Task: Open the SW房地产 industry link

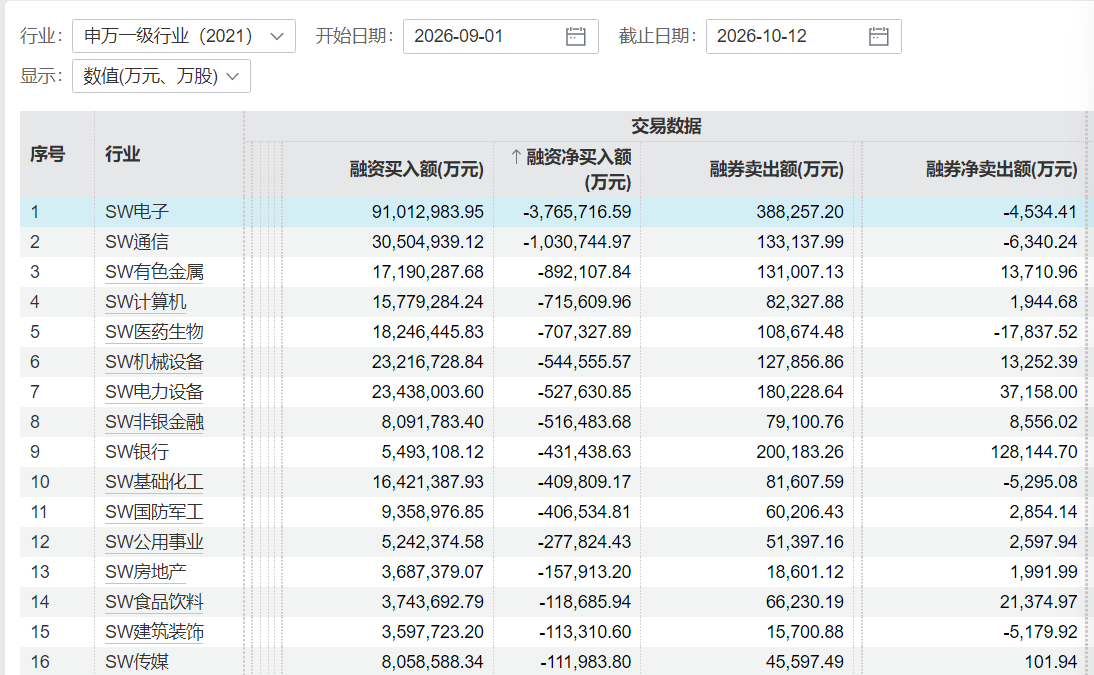Action: 146,572
